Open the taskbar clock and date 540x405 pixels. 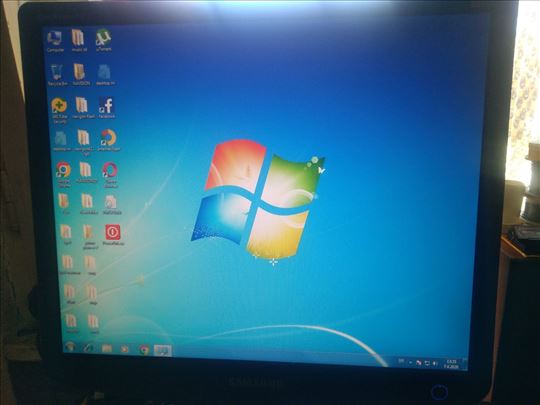[x=451, y=364]
